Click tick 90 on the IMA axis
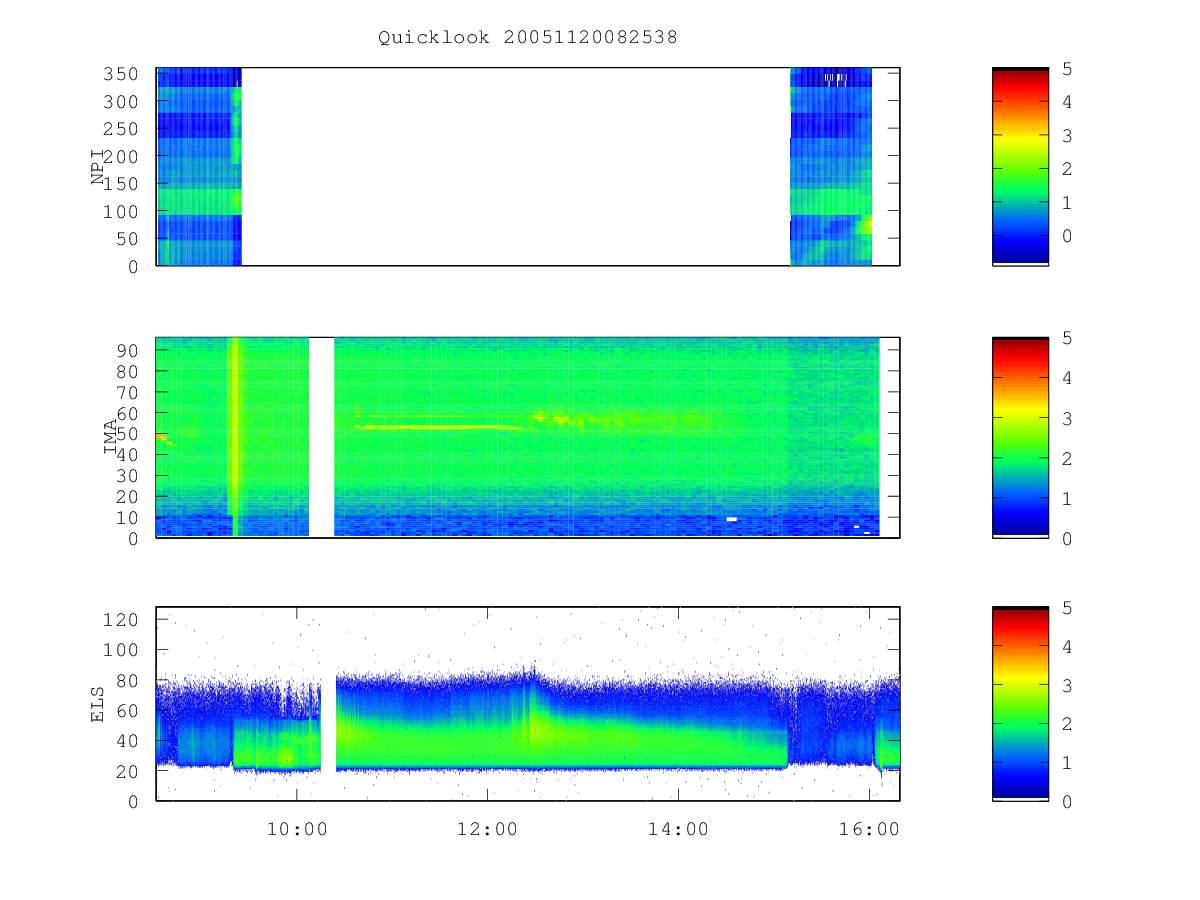1200x900 pixels. [x=129, y=350]
